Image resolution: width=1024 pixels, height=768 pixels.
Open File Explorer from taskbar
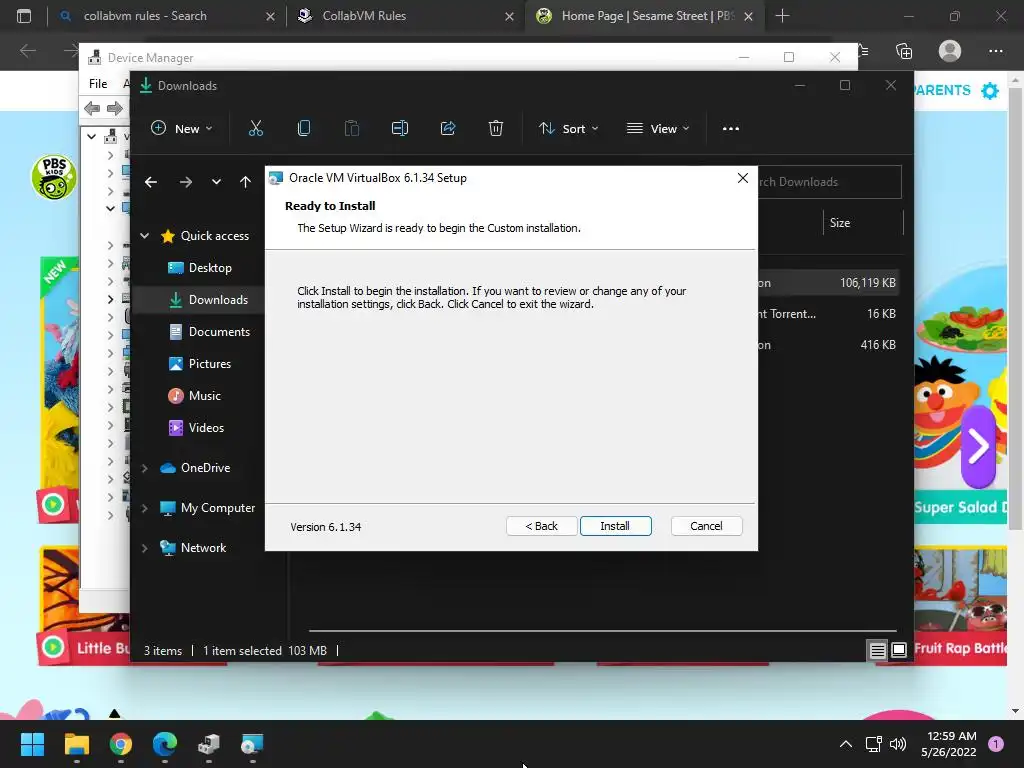tap(76, 744)
